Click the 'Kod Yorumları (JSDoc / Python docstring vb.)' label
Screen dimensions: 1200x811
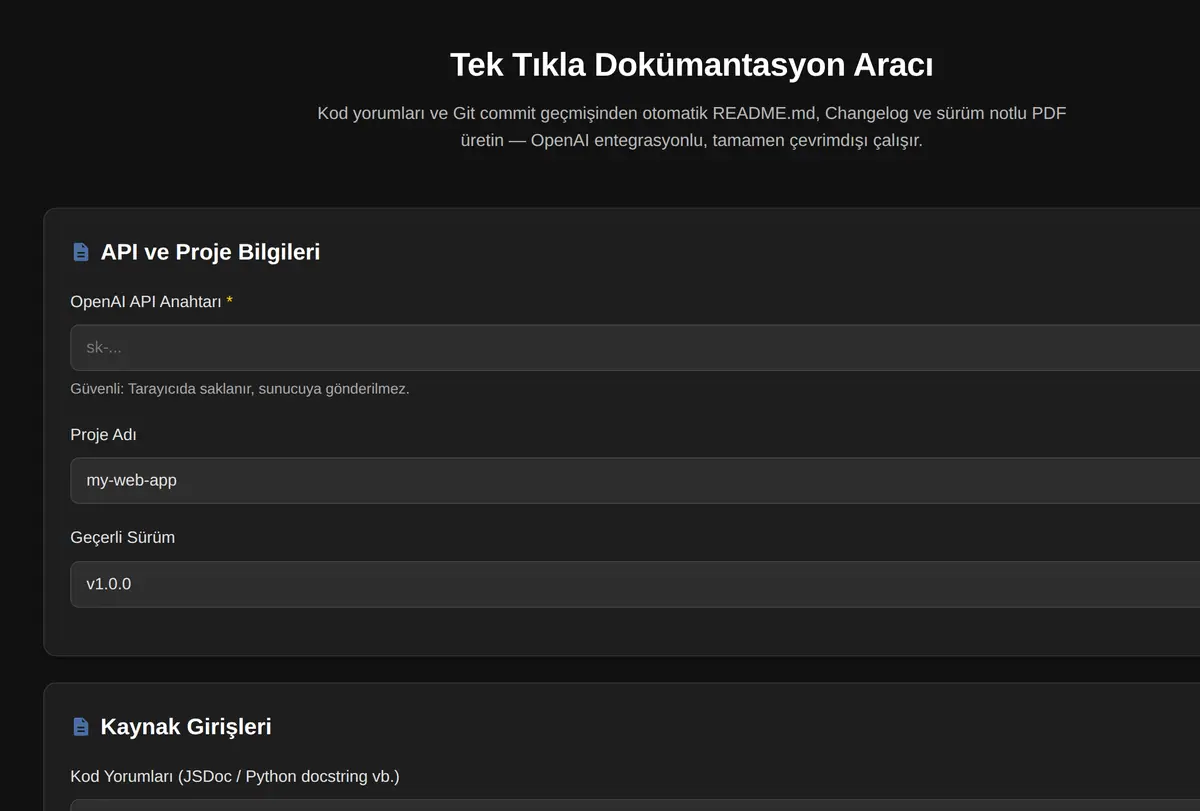click(x=235, y=776)
